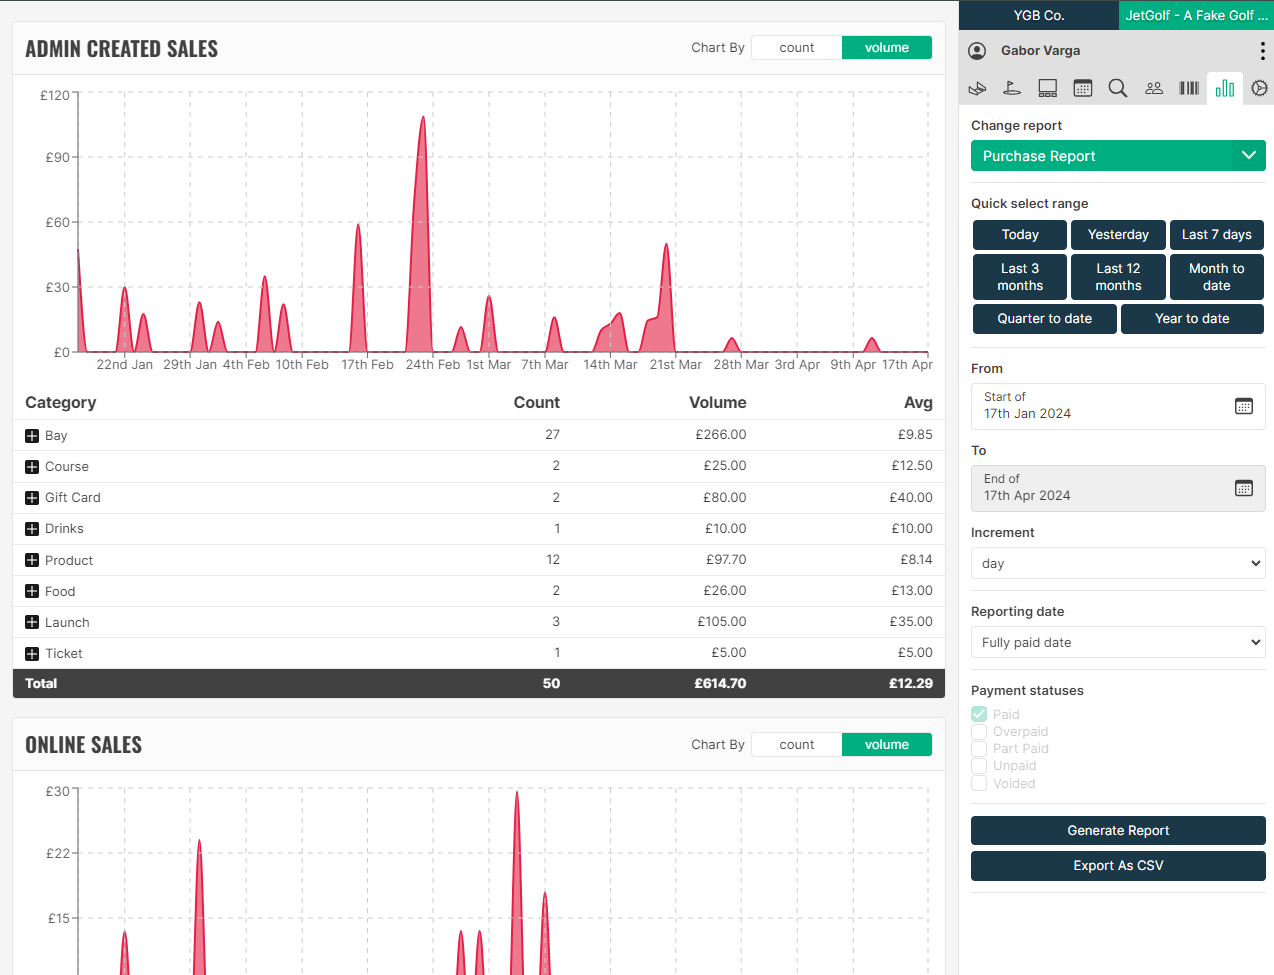Click the Bay volume £266.00 cell
The height and width of the screenshot is (975, 1274).
click(721, 435)
